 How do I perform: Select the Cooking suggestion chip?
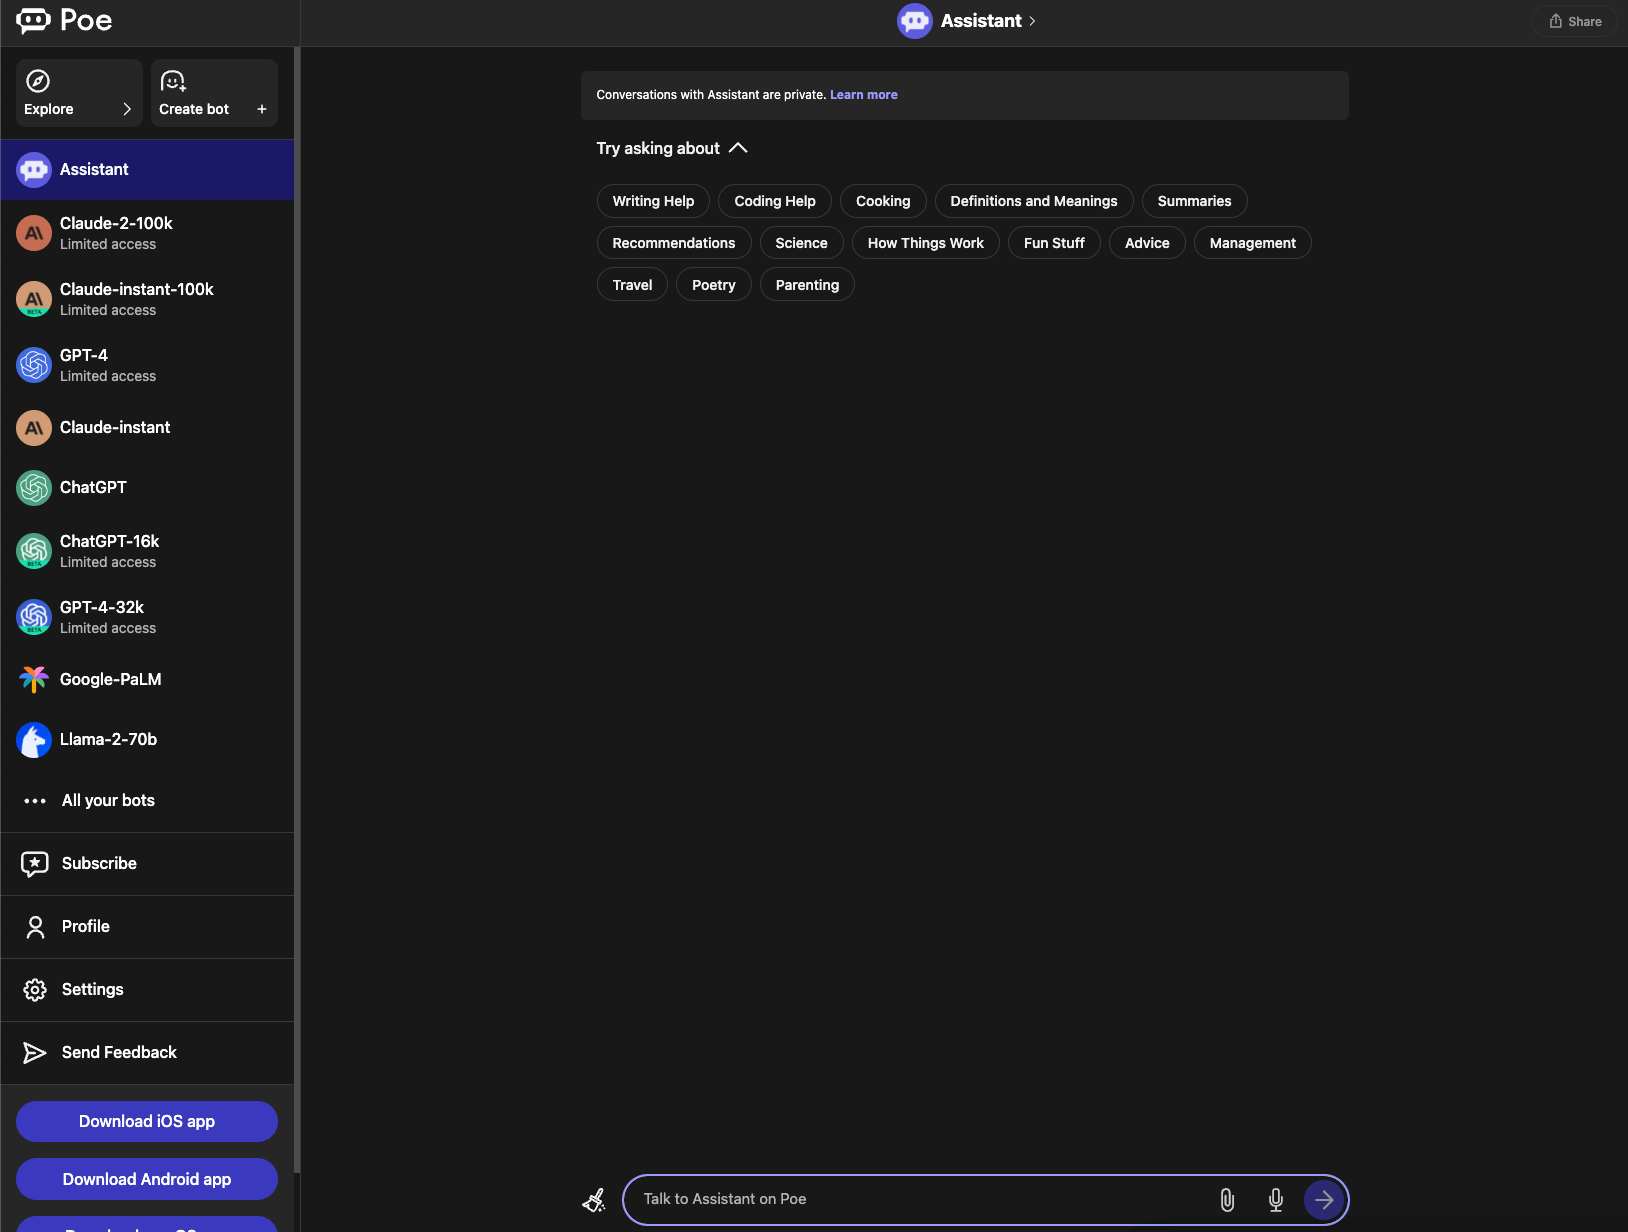(883, 201)
